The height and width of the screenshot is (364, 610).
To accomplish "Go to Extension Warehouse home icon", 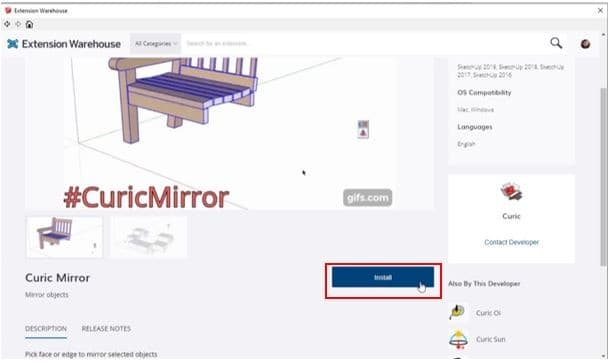I will click(x=29, y=24).
